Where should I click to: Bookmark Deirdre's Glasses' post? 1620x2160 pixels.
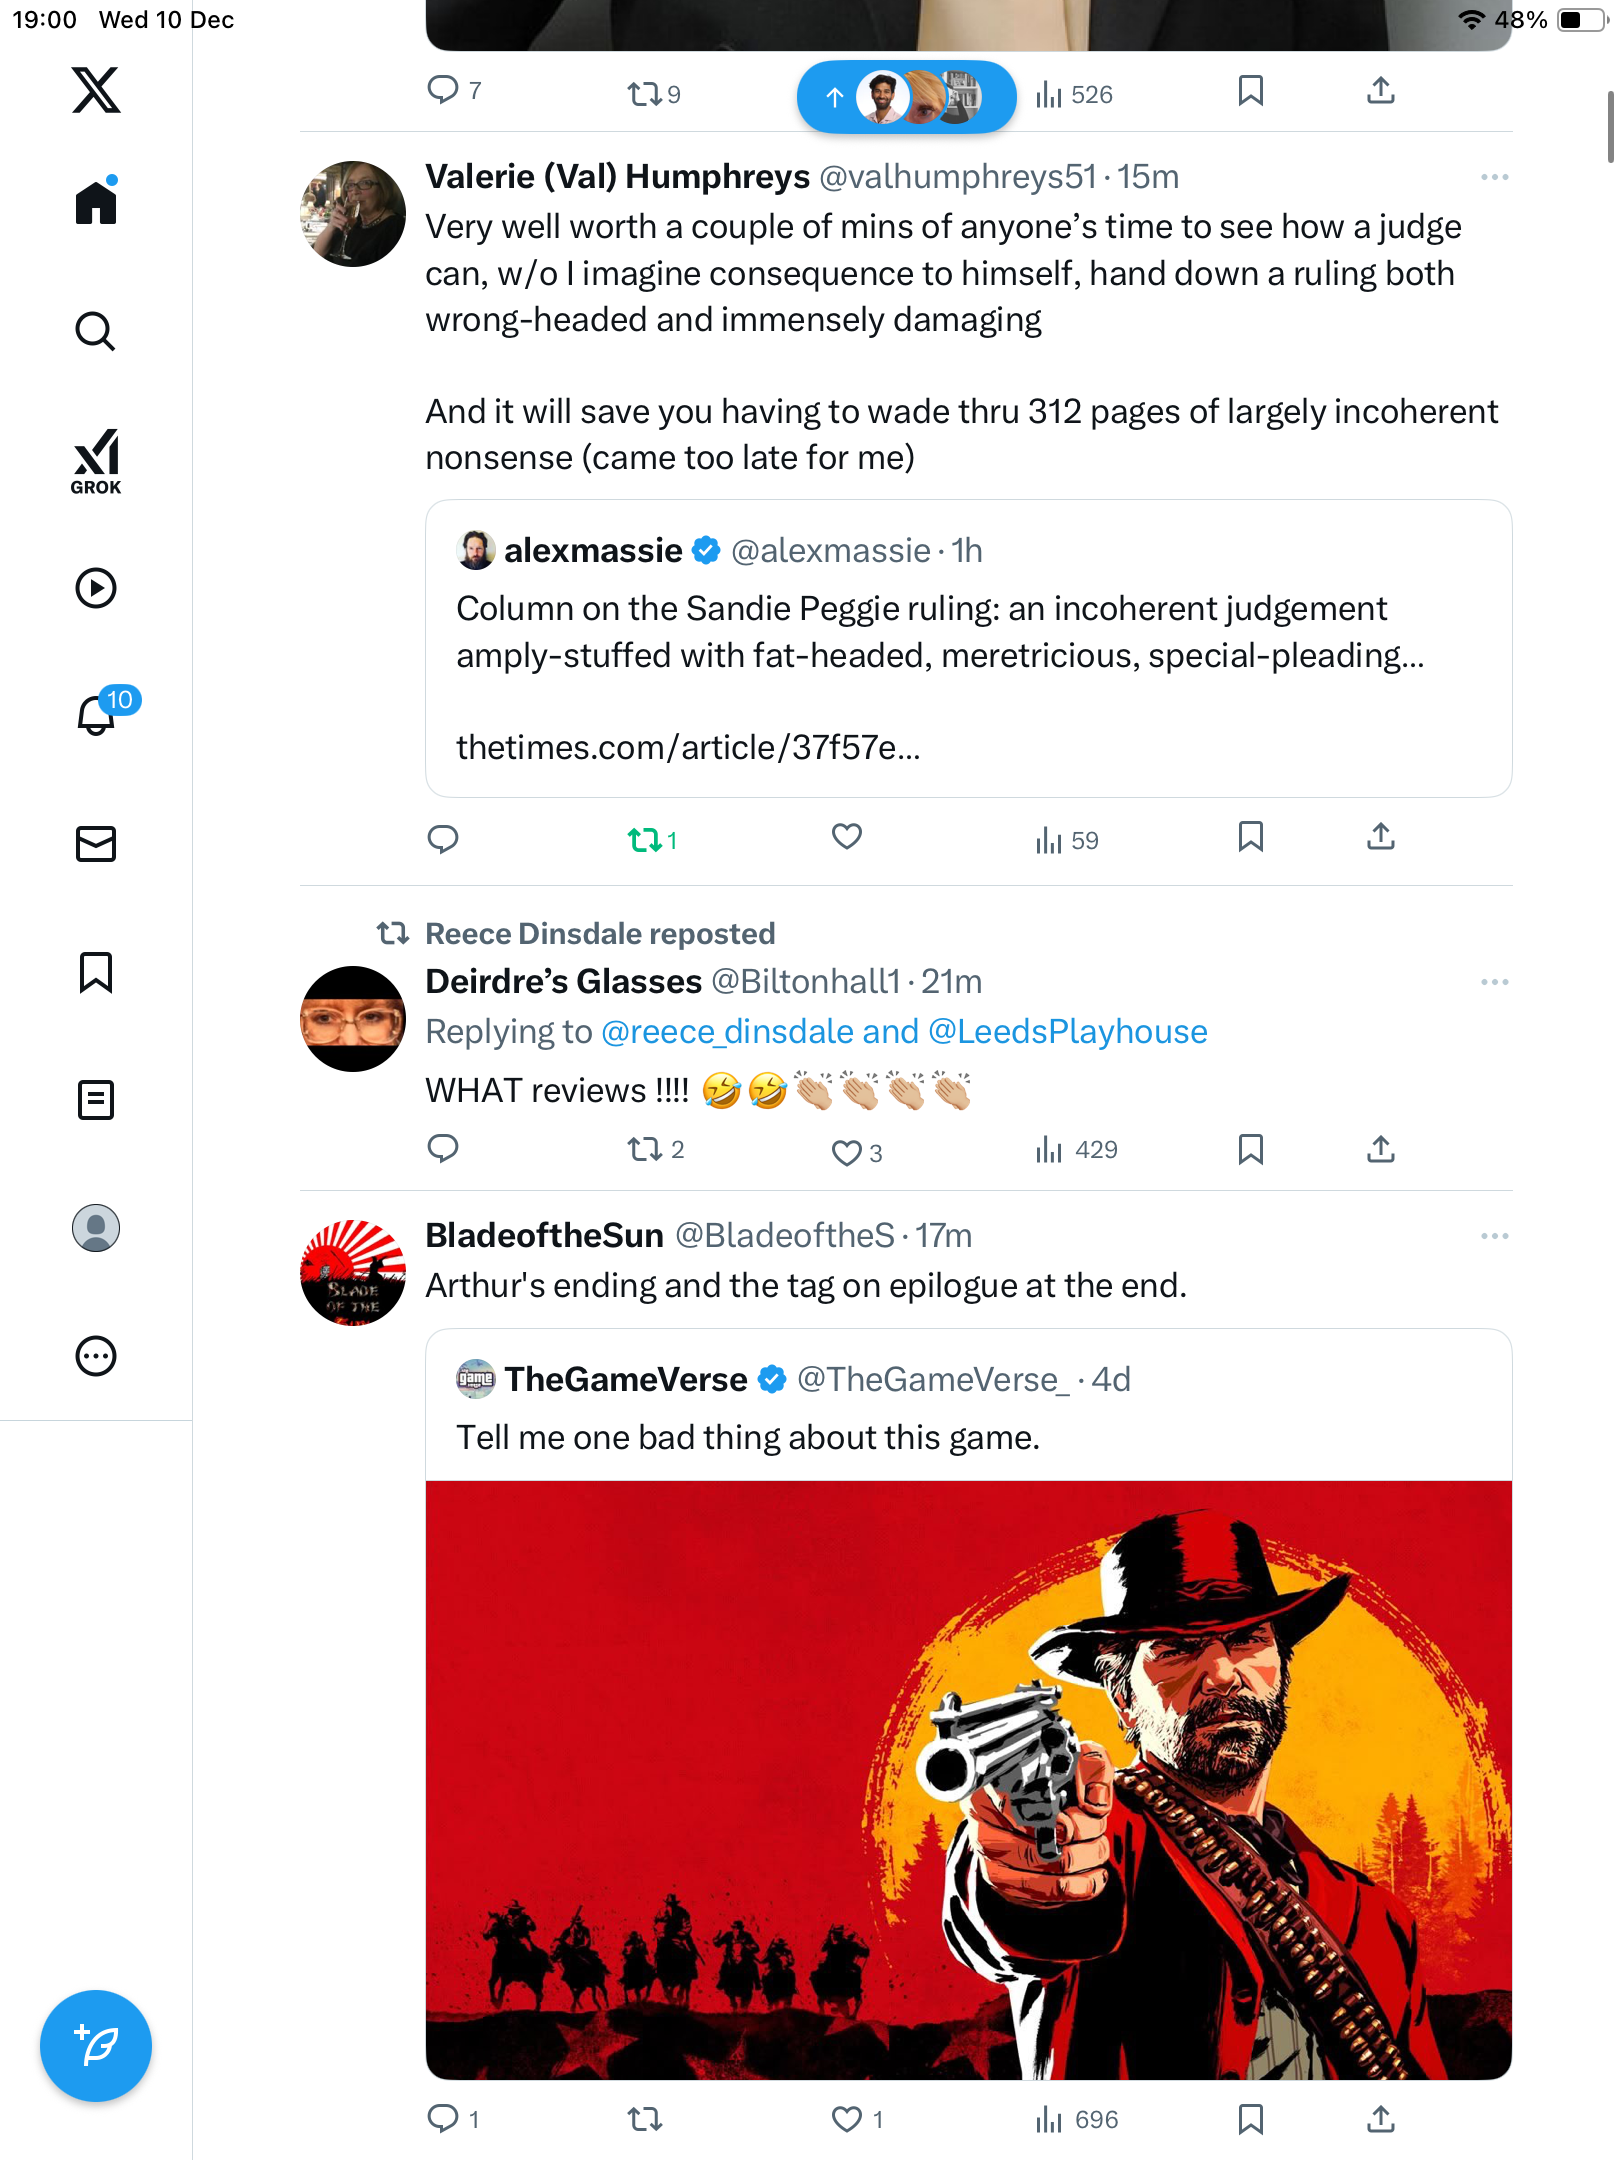point(1250,1149)
